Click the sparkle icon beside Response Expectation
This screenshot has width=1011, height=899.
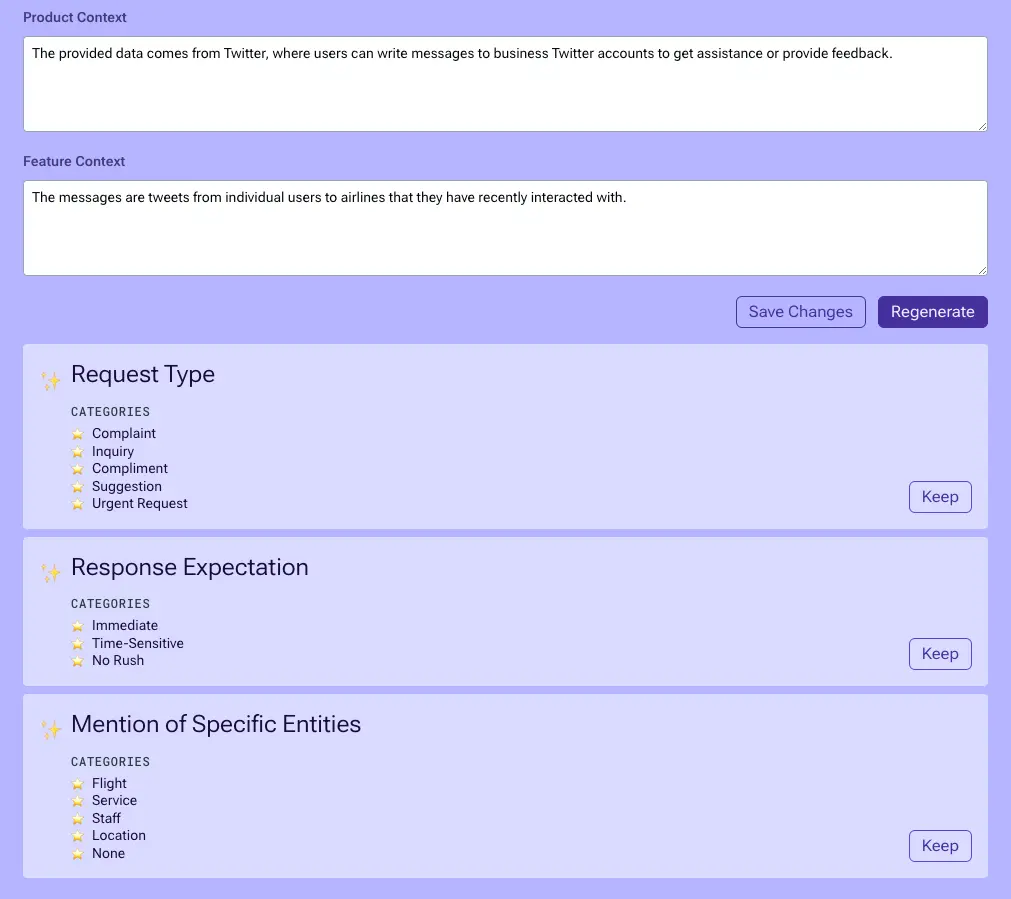click(51, 573)
